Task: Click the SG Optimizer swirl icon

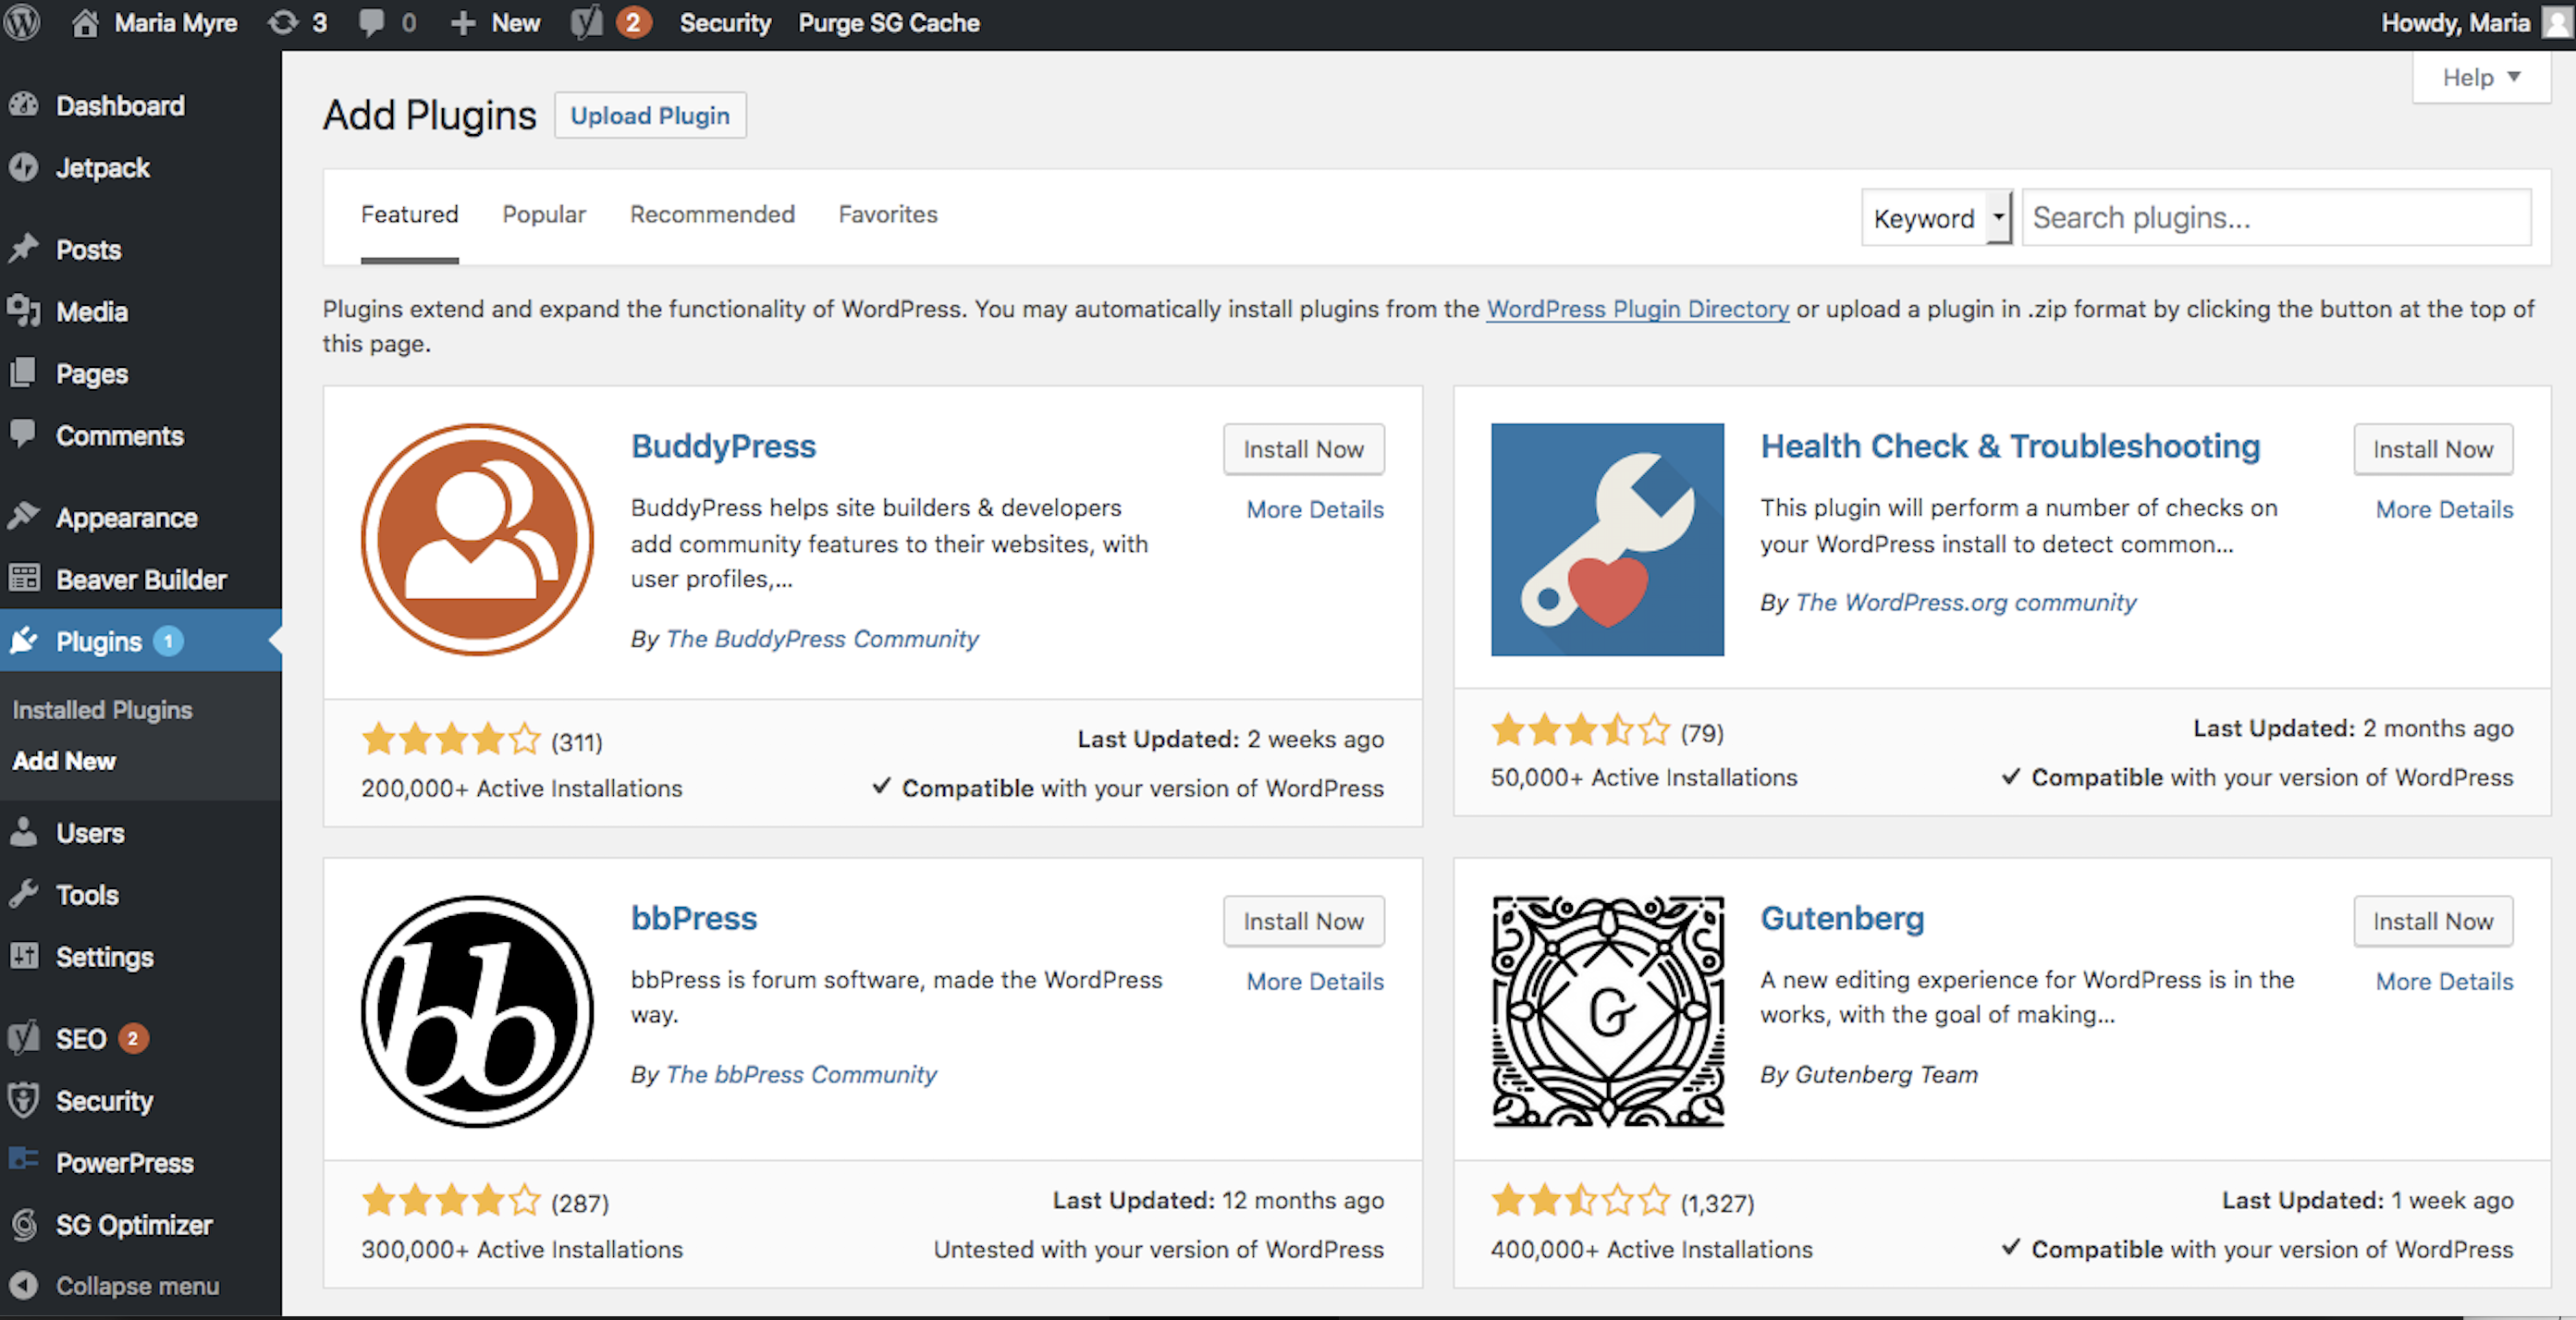Action: [x=24, y=1224]
